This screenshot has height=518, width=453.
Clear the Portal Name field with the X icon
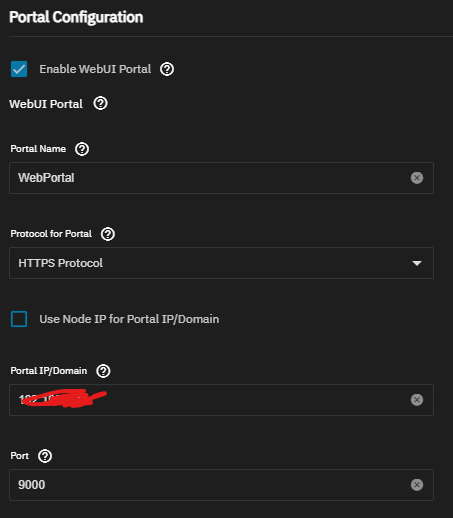click(x=417, y=178)
